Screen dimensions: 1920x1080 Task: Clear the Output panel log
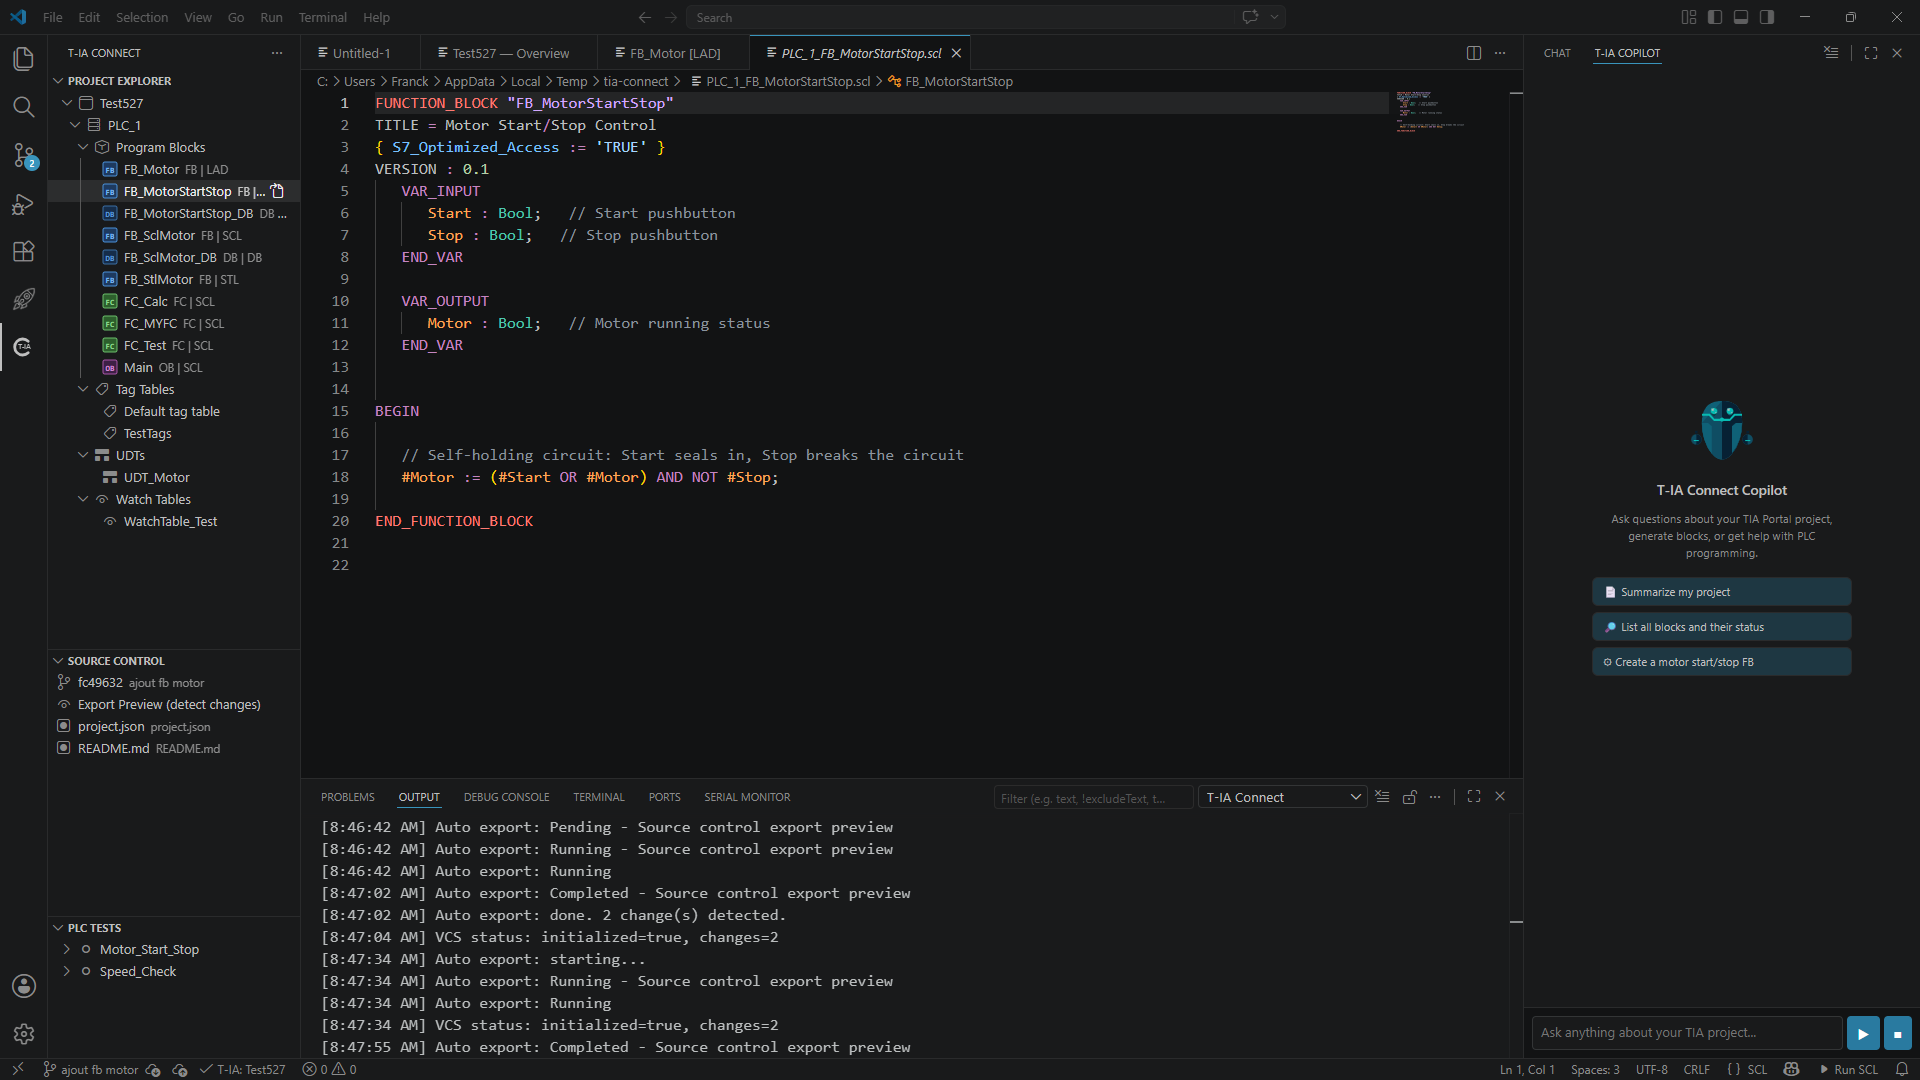(x=1382, y=797)
